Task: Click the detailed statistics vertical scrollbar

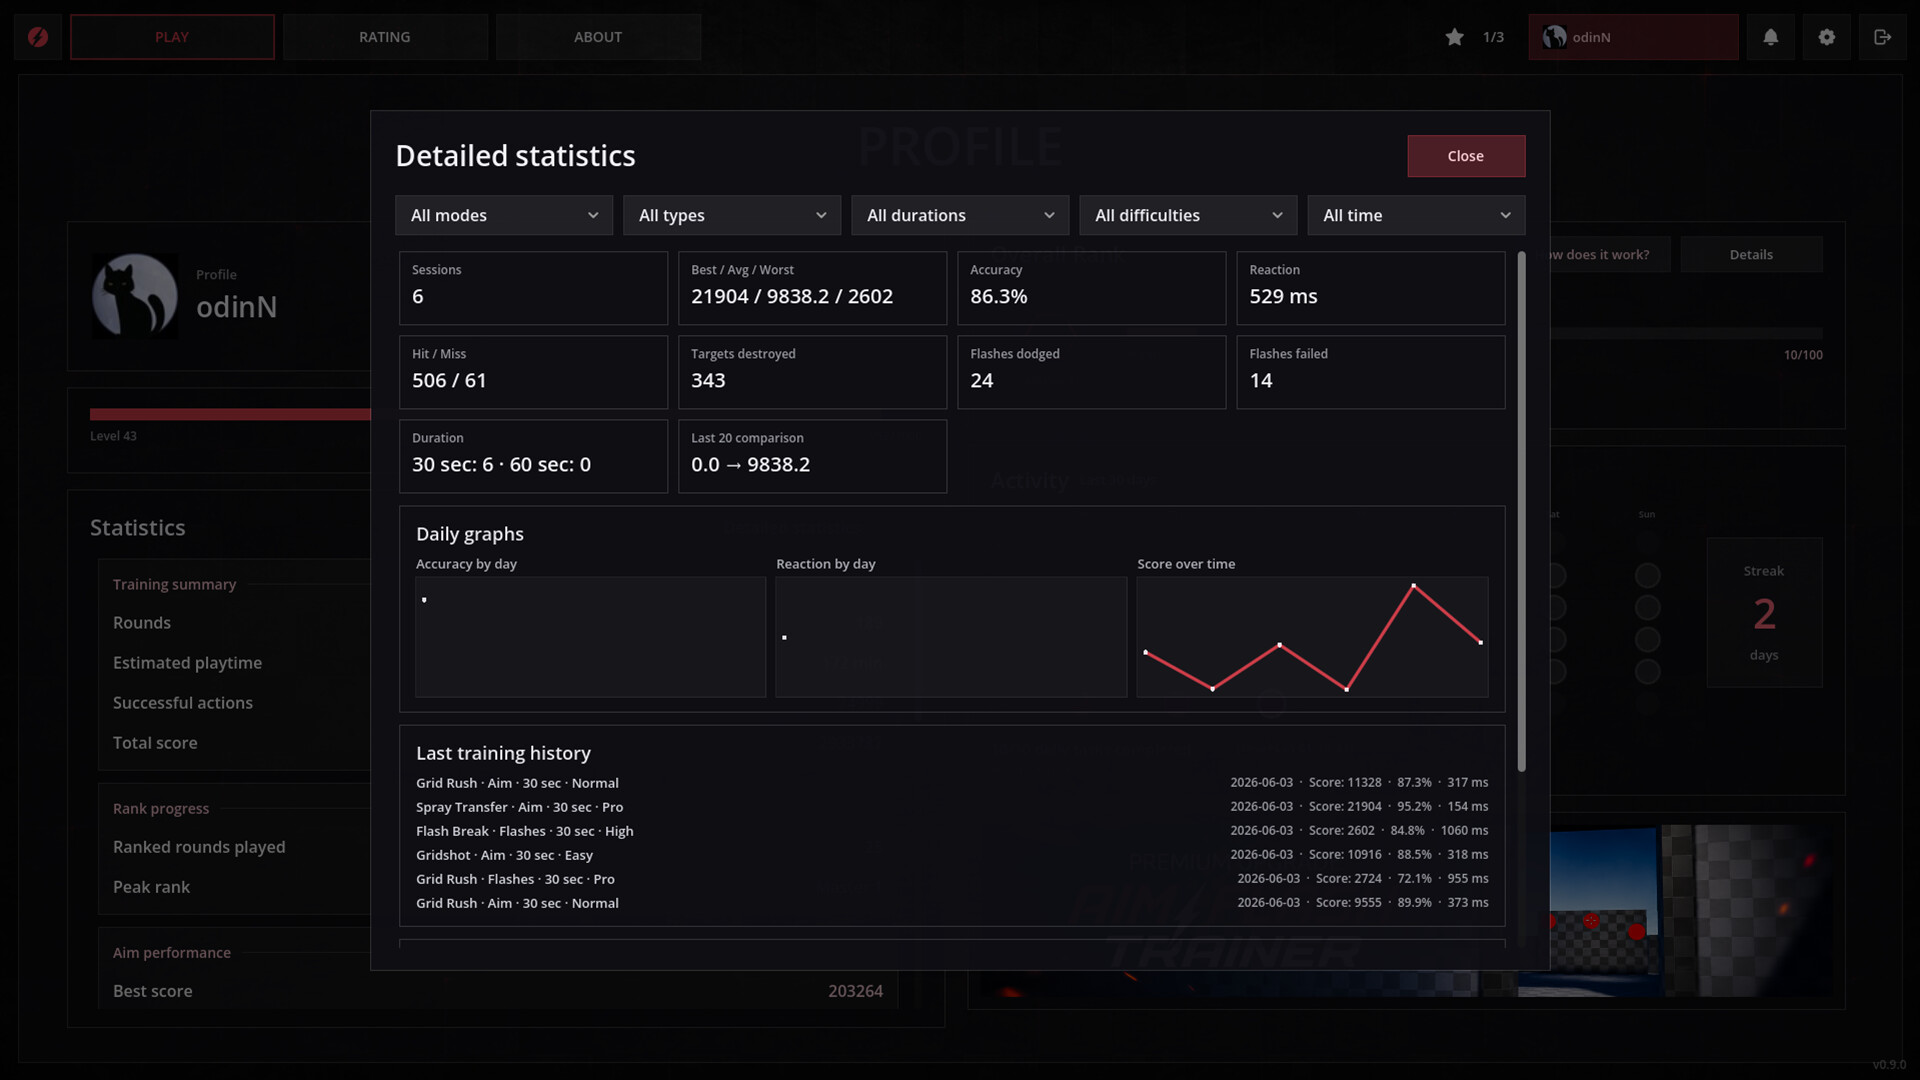Action: pos(1521,511)
